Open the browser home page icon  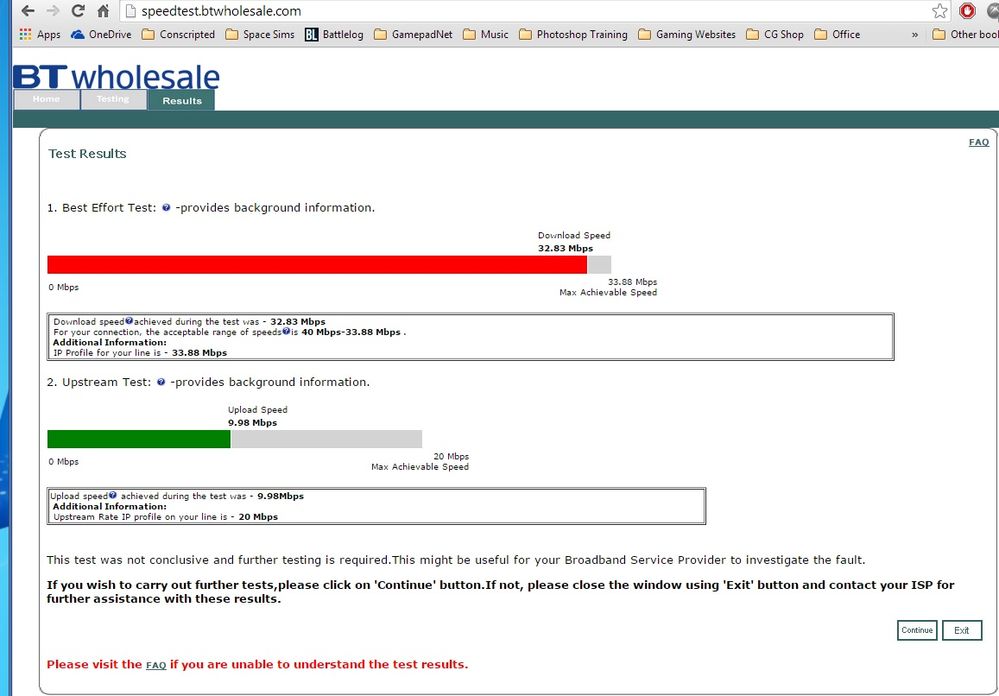pos(103,11)
